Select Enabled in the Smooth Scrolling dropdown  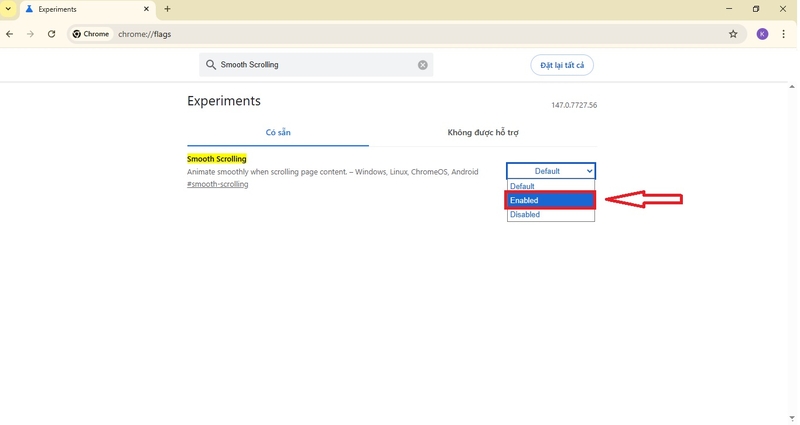tap(551, 200)
